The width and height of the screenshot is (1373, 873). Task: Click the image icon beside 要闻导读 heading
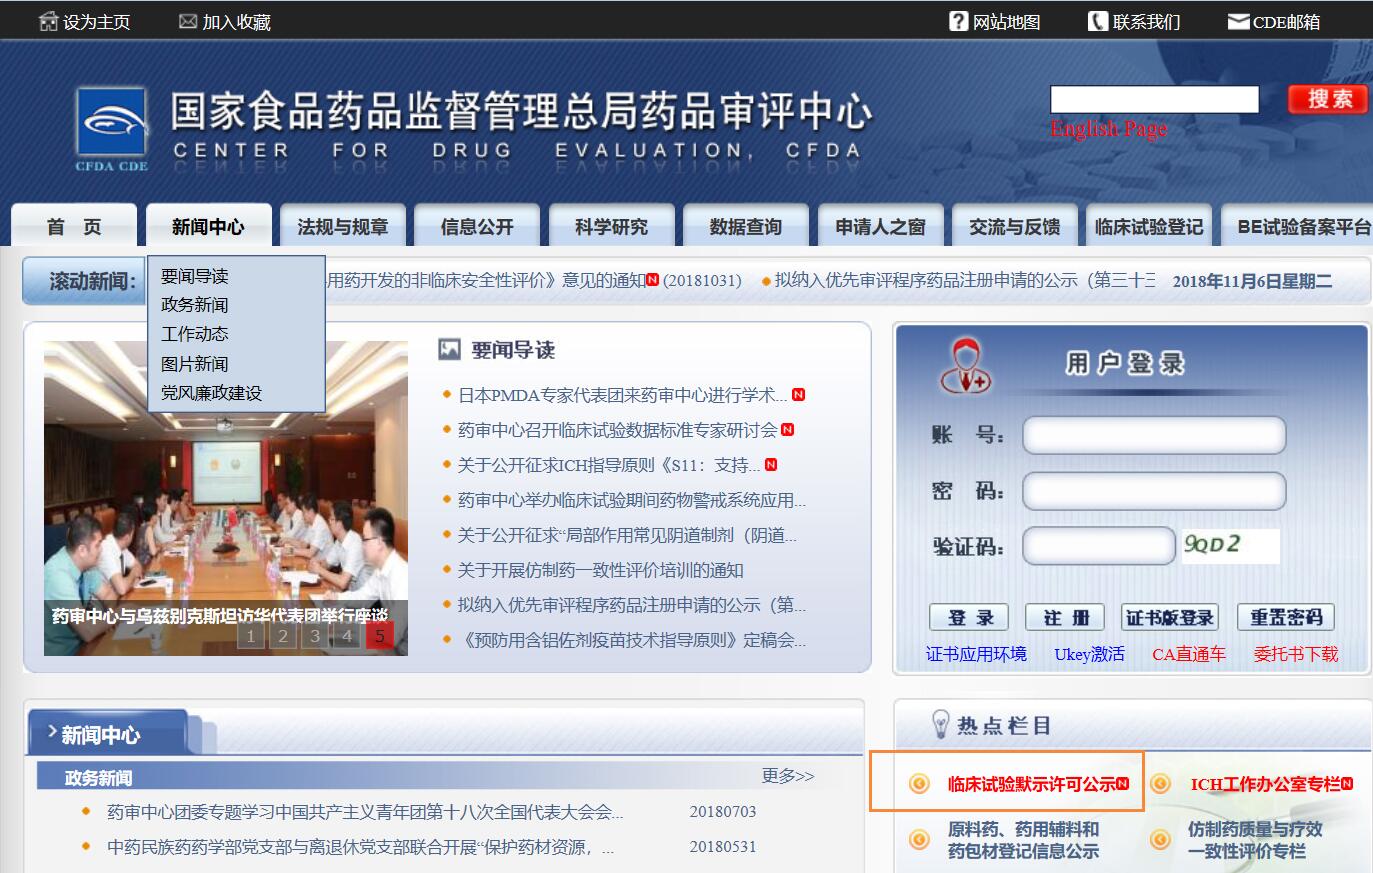(x=449, y=349)
